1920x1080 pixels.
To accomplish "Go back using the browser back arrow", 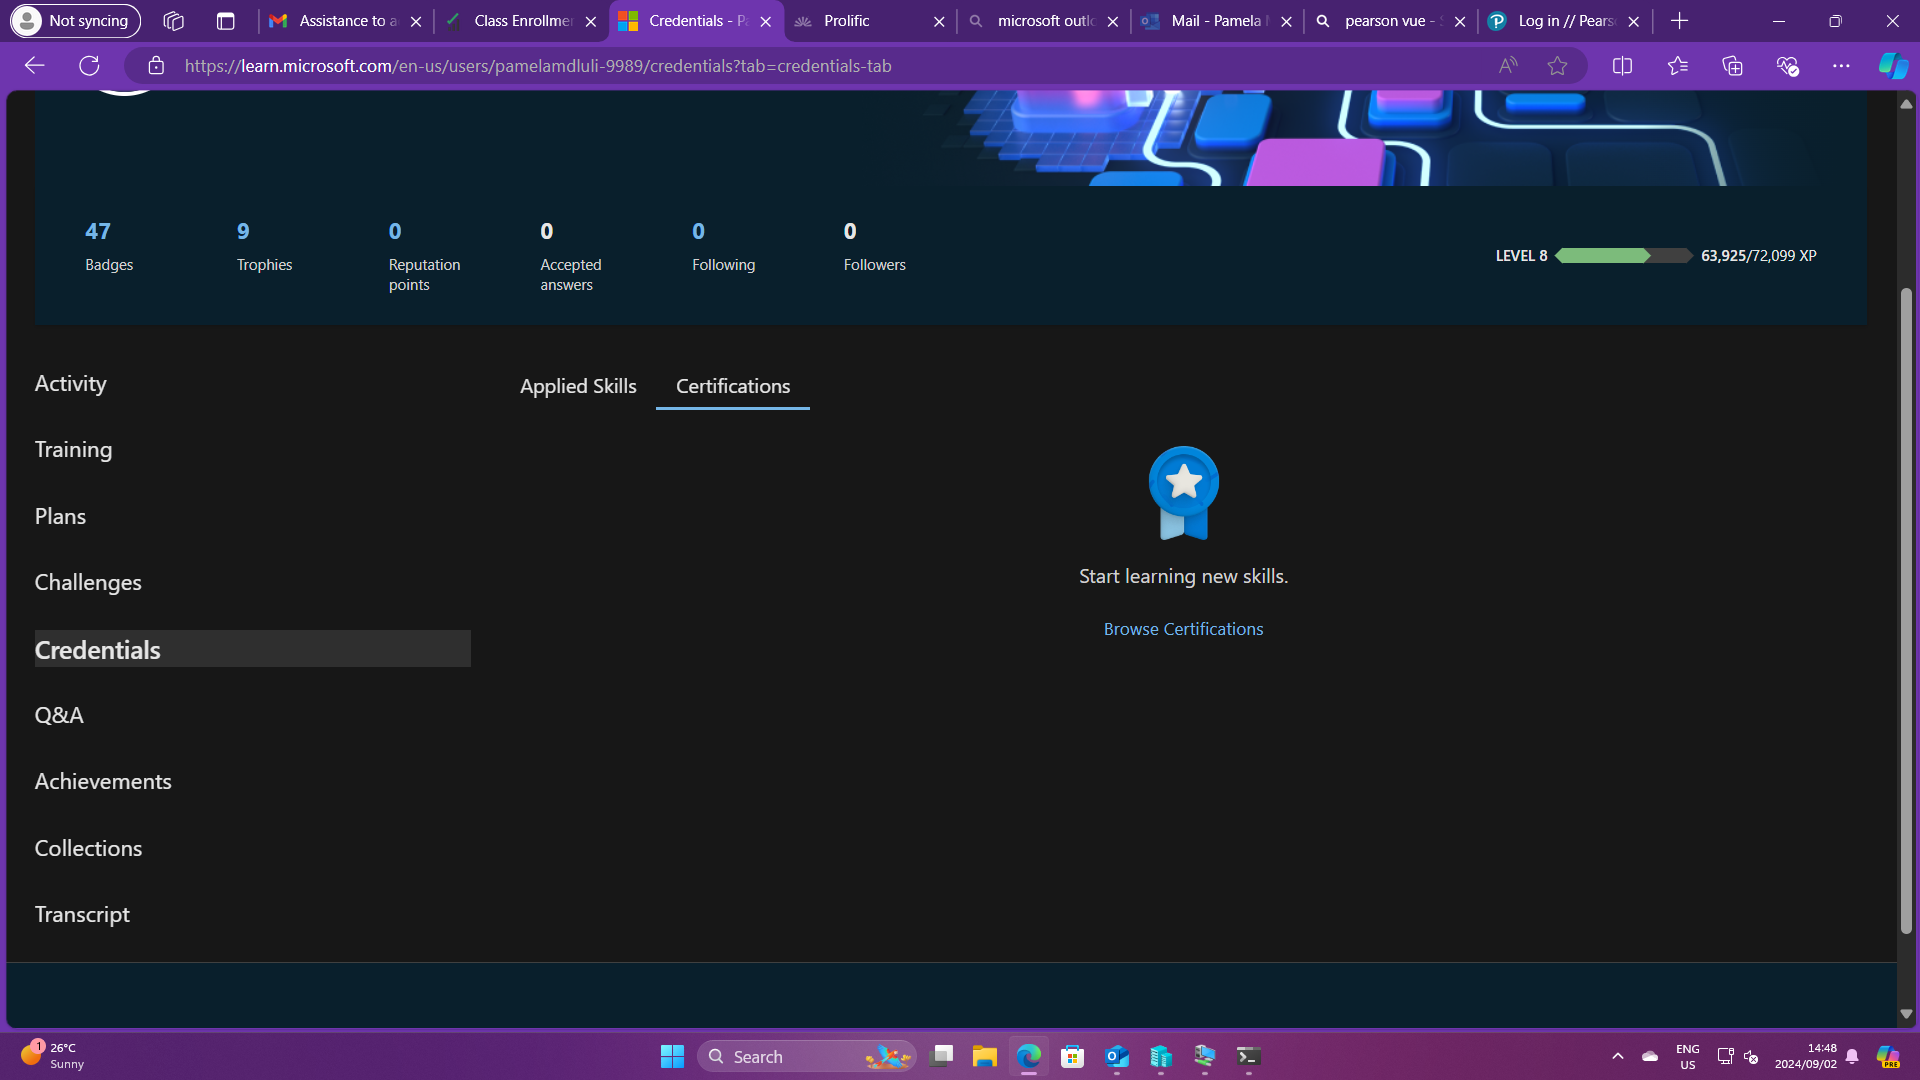I will (x=35, y=66).
